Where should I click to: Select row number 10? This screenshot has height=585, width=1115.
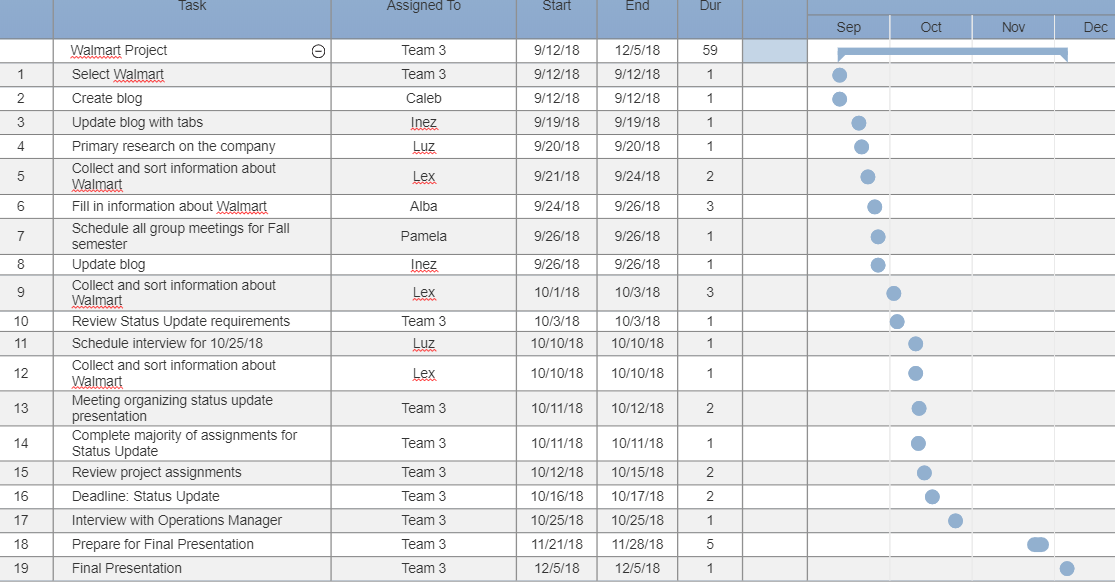tap(21, 321)
